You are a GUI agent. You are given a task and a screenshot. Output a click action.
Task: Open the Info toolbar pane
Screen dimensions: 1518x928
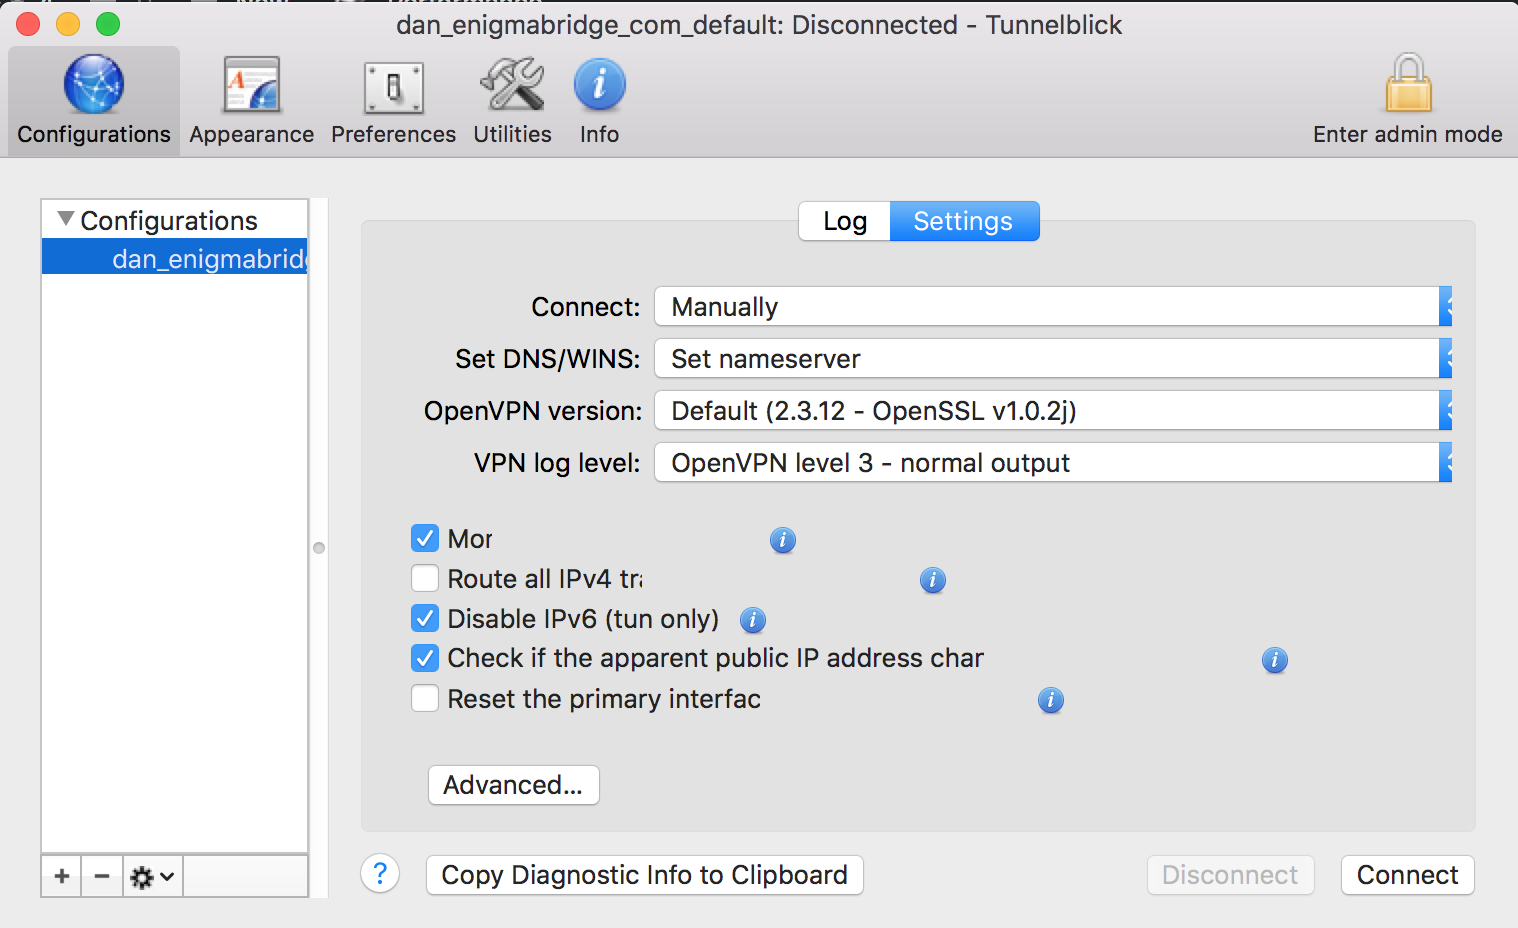point(599,100)
